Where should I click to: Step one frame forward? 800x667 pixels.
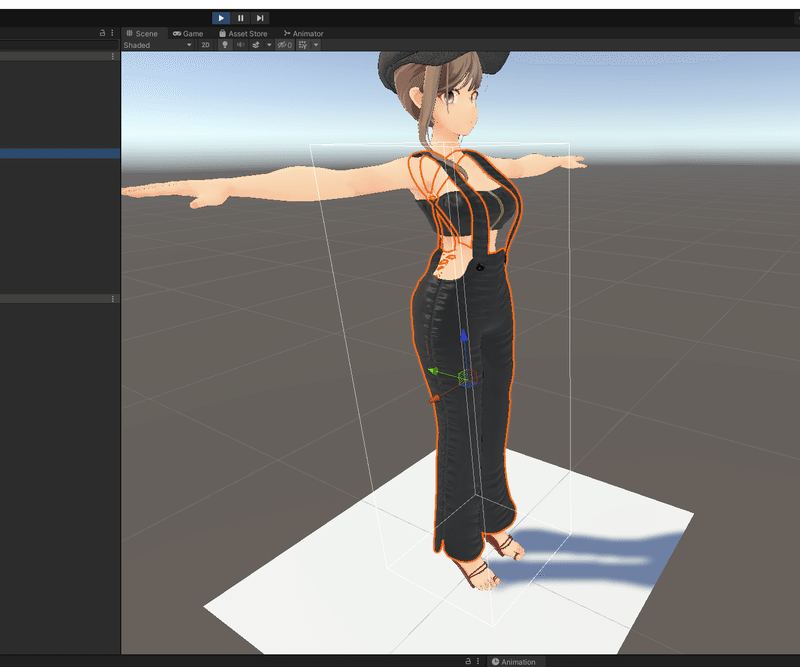[260, 17]
